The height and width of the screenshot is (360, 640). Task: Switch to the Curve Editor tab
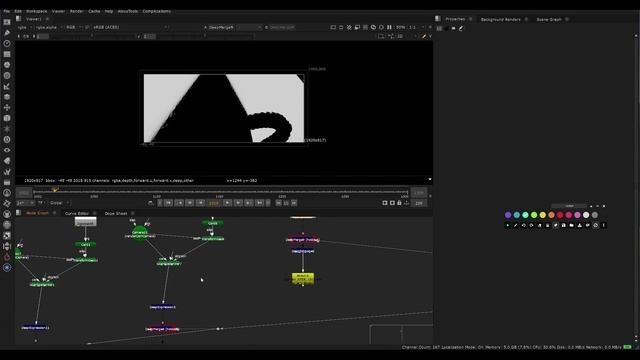(x=77, y=213)
